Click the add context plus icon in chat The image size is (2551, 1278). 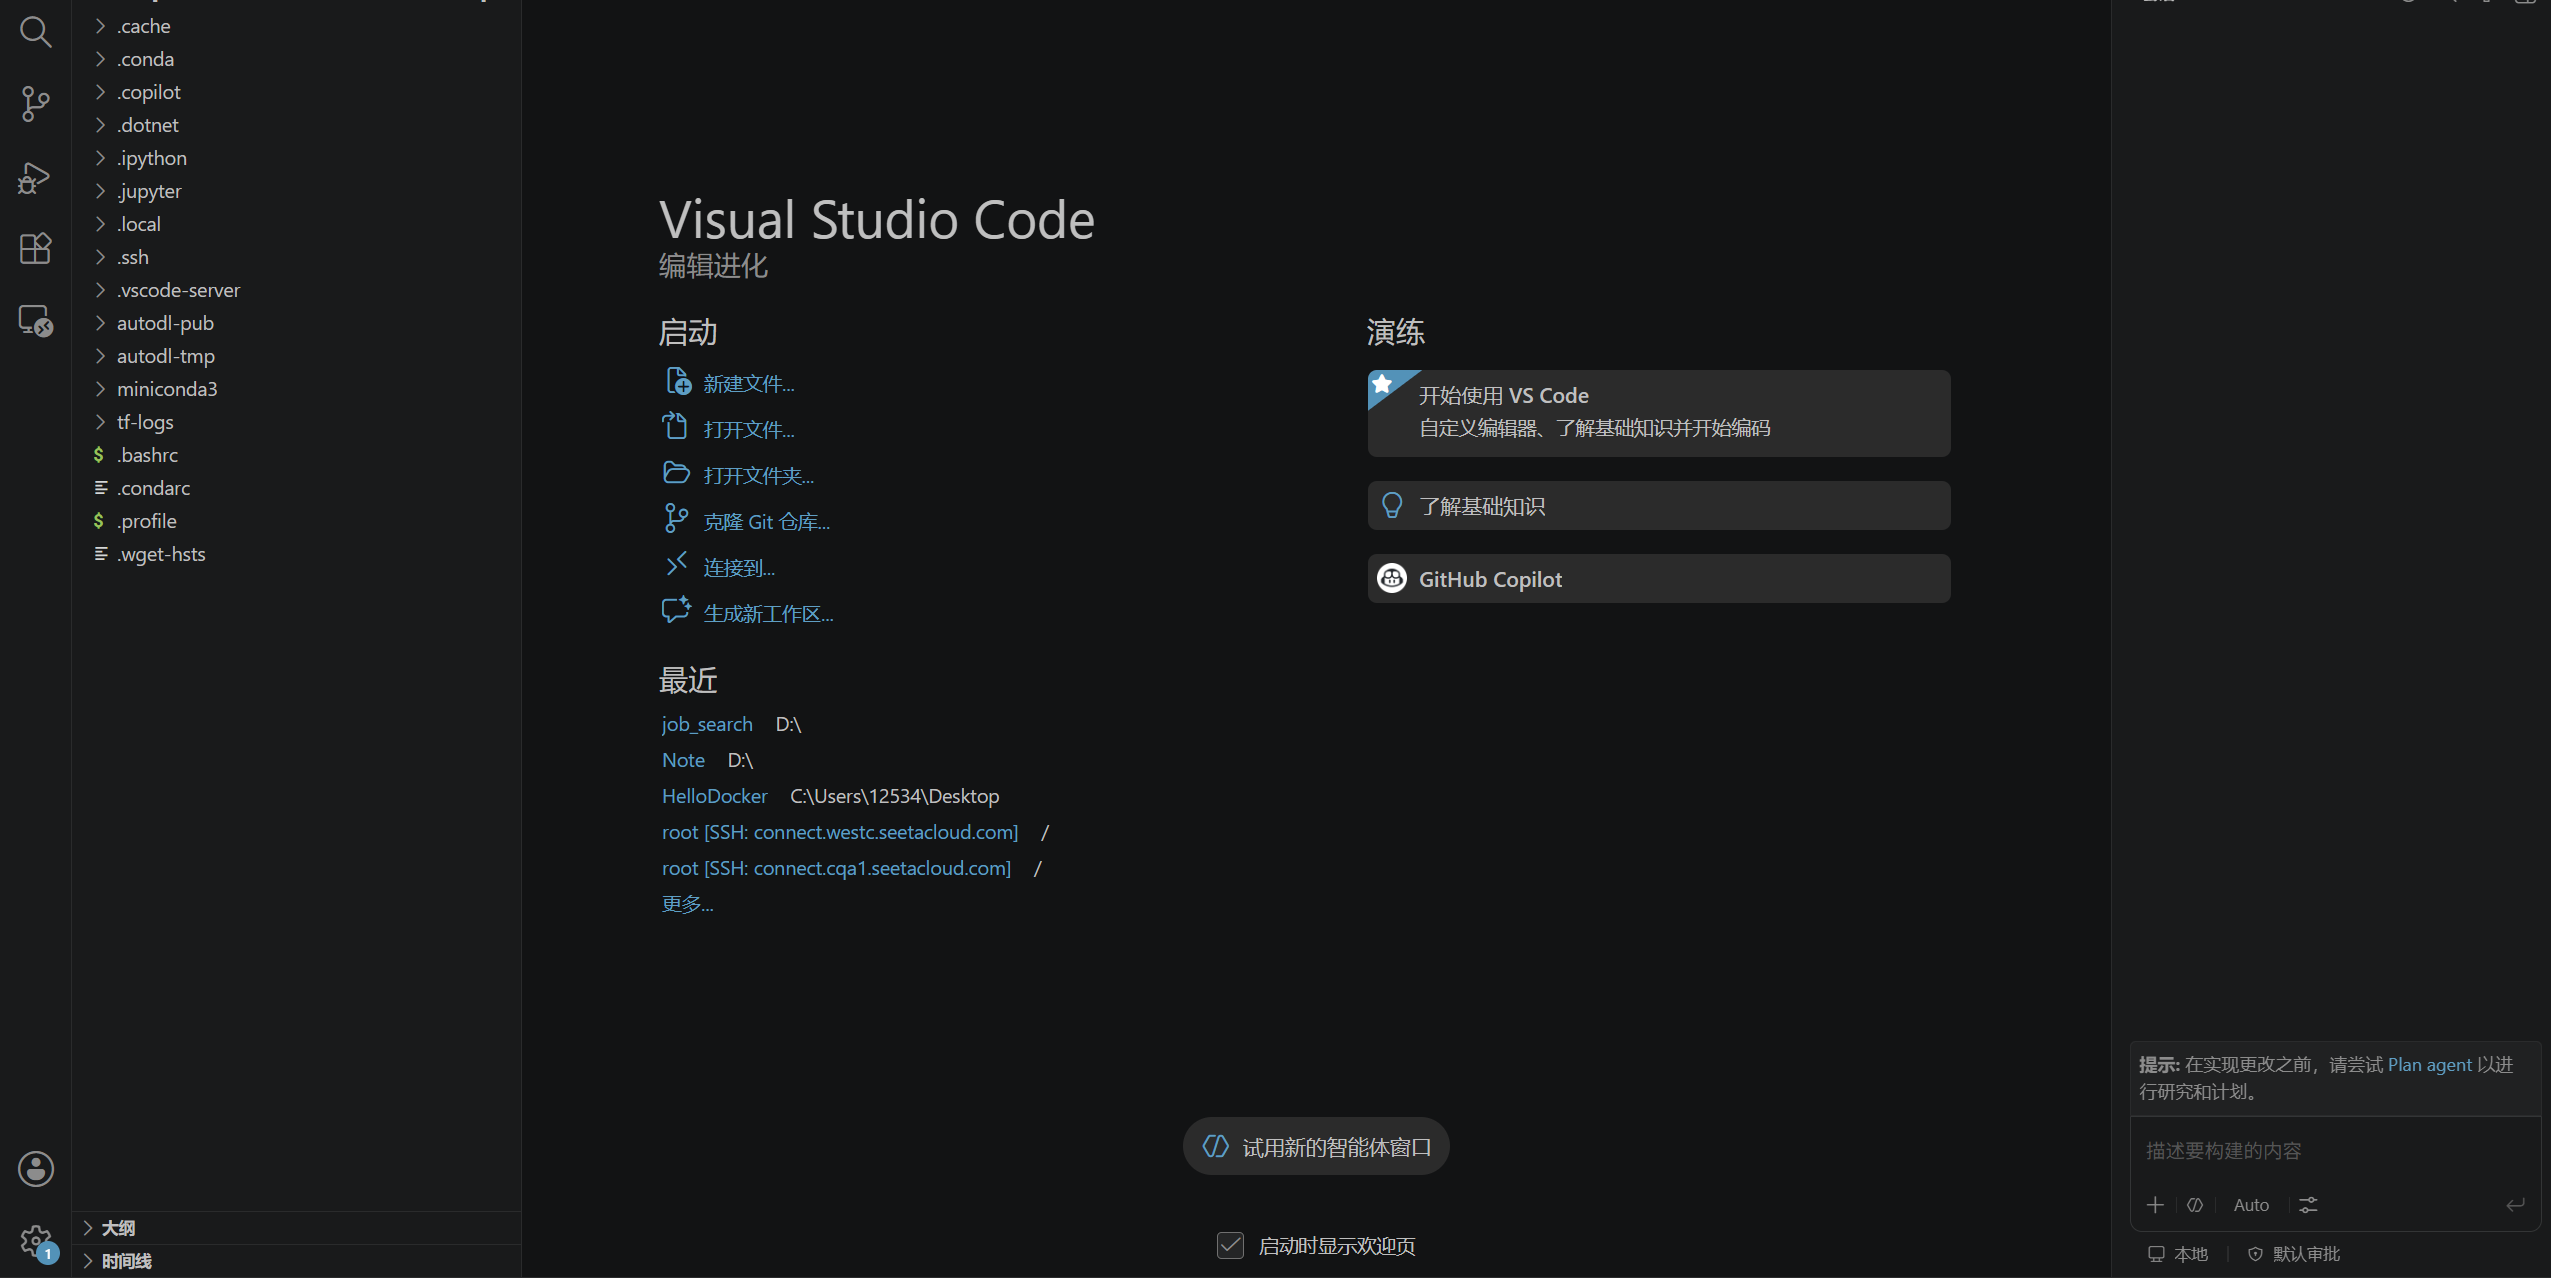2155,1205
